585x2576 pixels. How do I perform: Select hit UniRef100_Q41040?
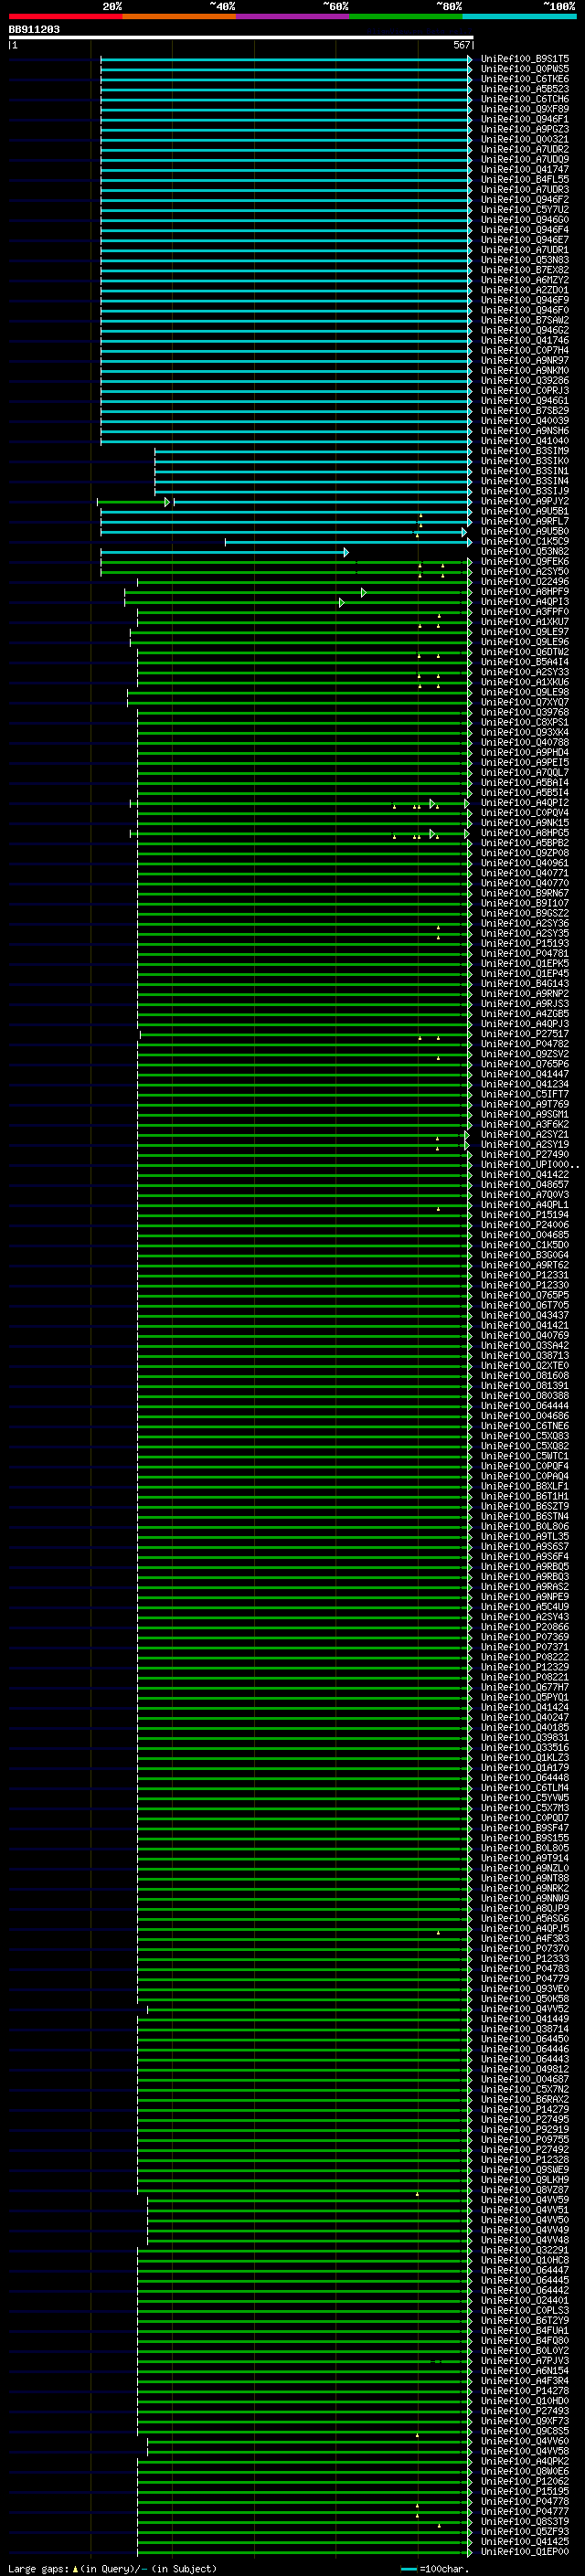click(x=525, y=441)
